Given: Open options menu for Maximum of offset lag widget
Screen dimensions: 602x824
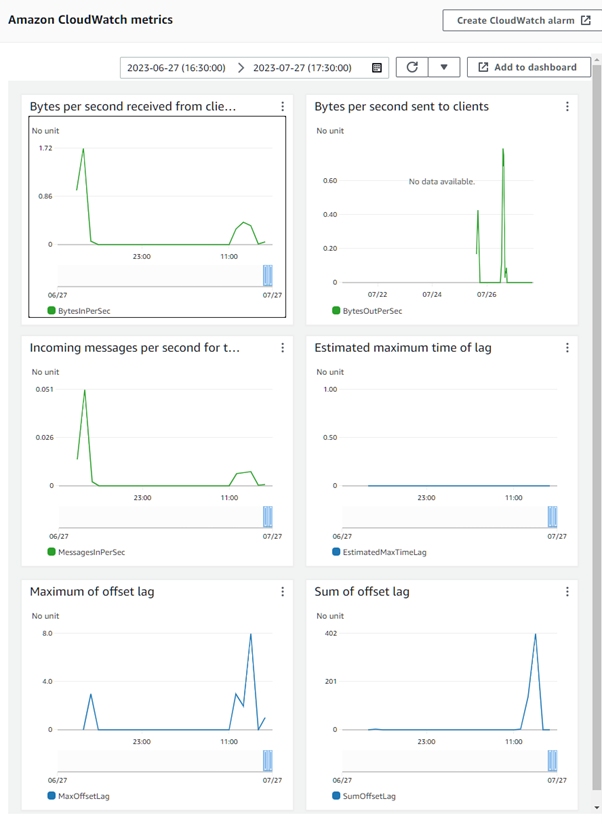Looking at the screenshot, I should (x=283, y=592).
